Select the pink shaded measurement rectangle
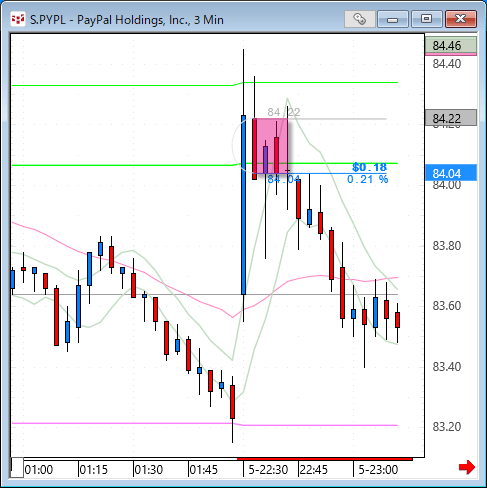 (x=270, y=146)
